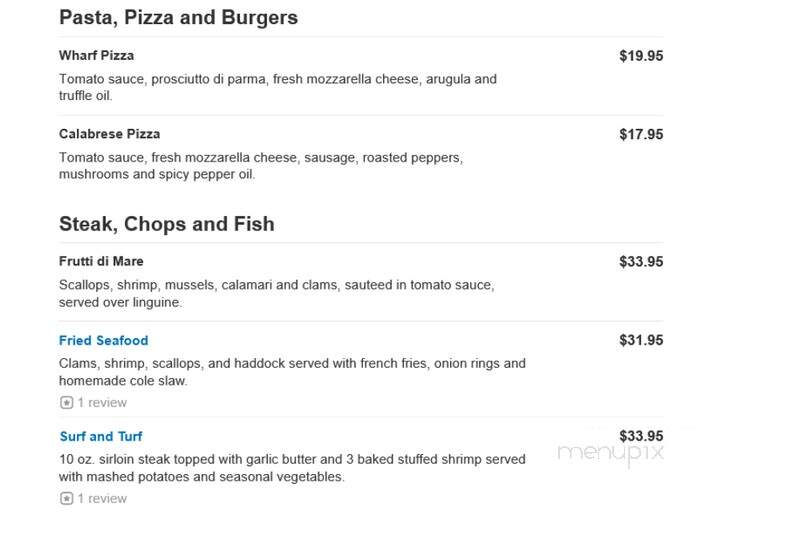Click the Steak, Chops and Fish heading
This screenshot has width=790, height=535.
(167, 224)
